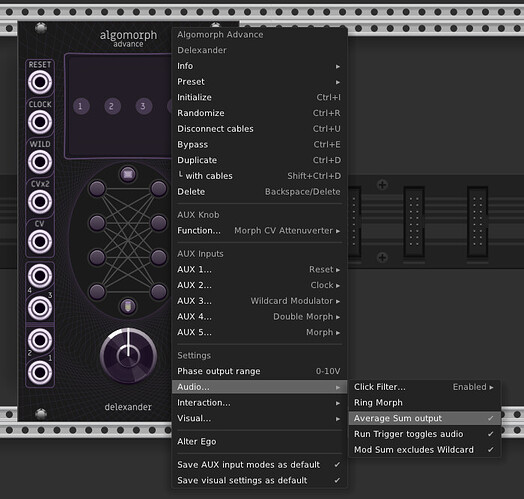Click the edit button above the operator grid
The width and height of the screenshot is (524, 499).
(x=128, y=174)
